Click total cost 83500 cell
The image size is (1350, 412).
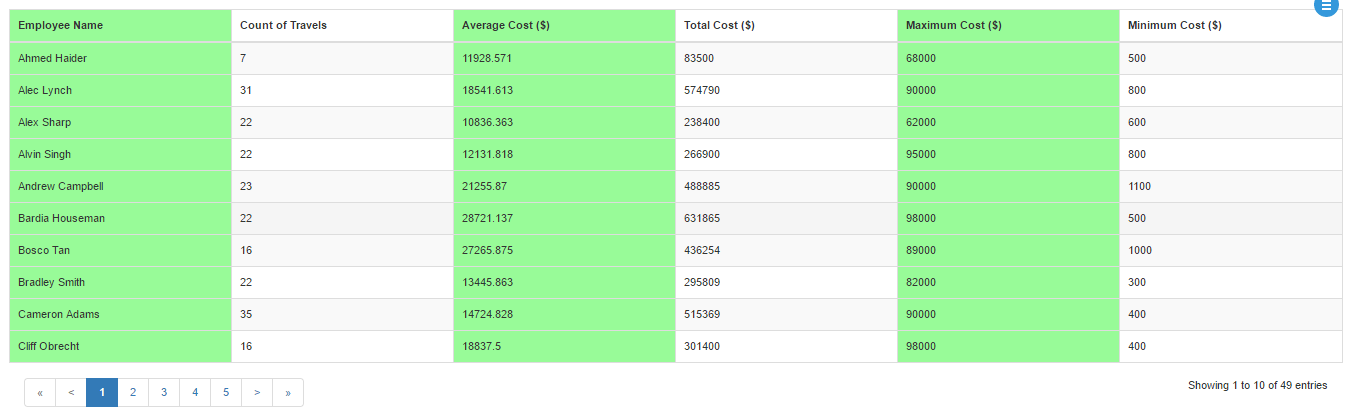pos(787,59)
